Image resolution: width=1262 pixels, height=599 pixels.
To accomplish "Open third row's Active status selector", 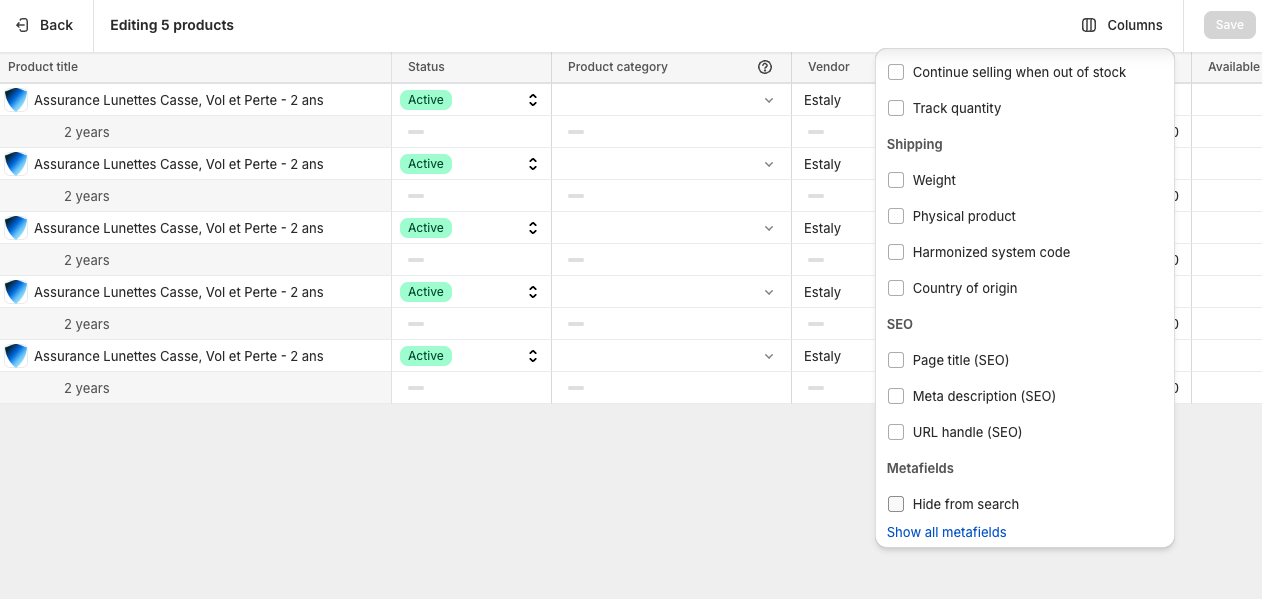I will [x=471, y=228].
